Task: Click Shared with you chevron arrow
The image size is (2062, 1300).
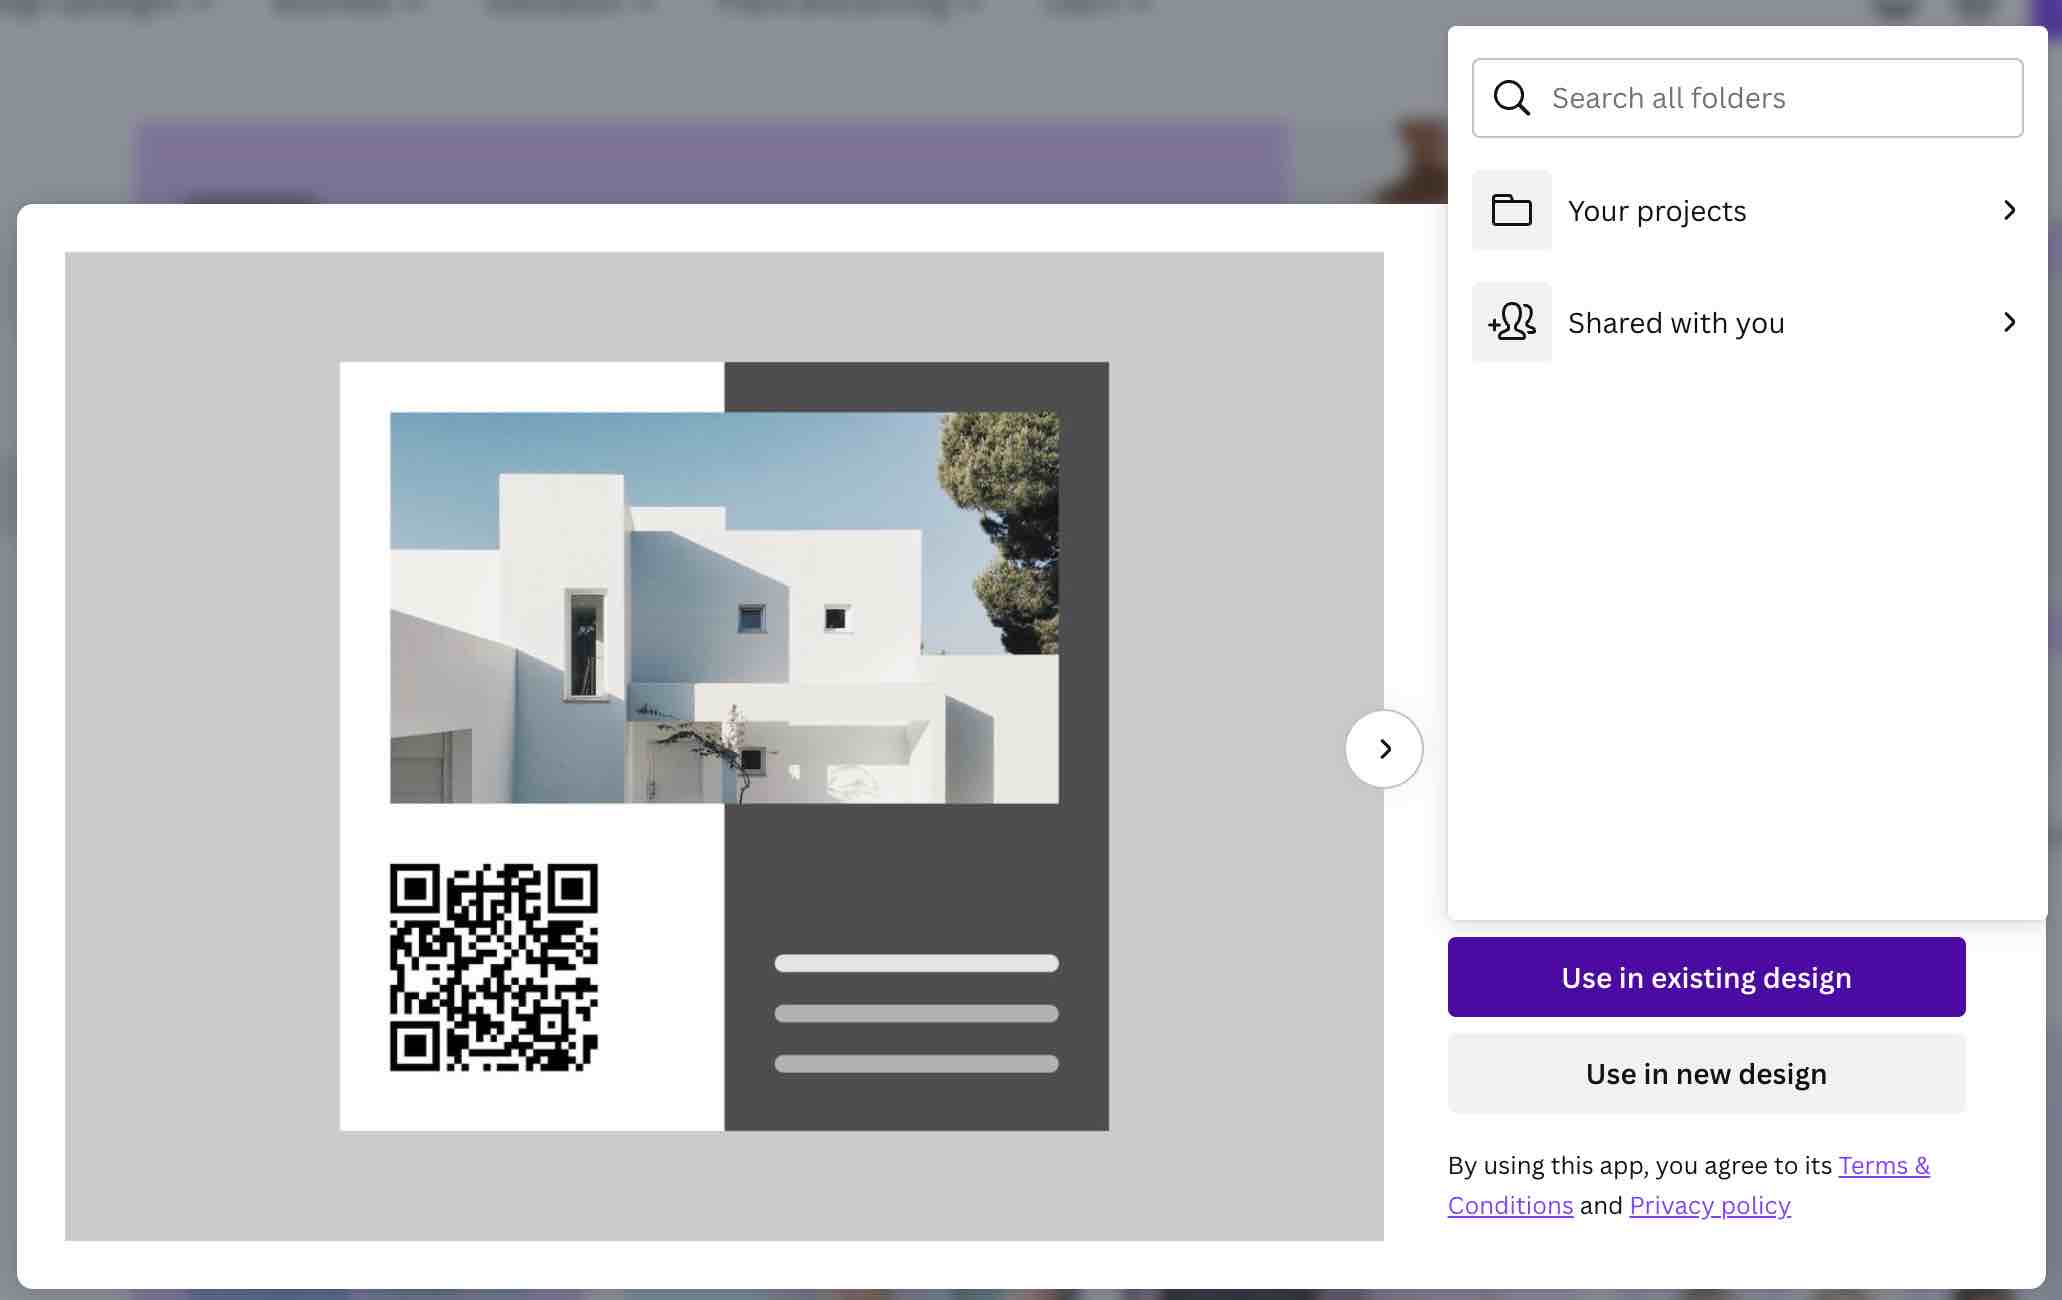Action: tap(2010, 322)
